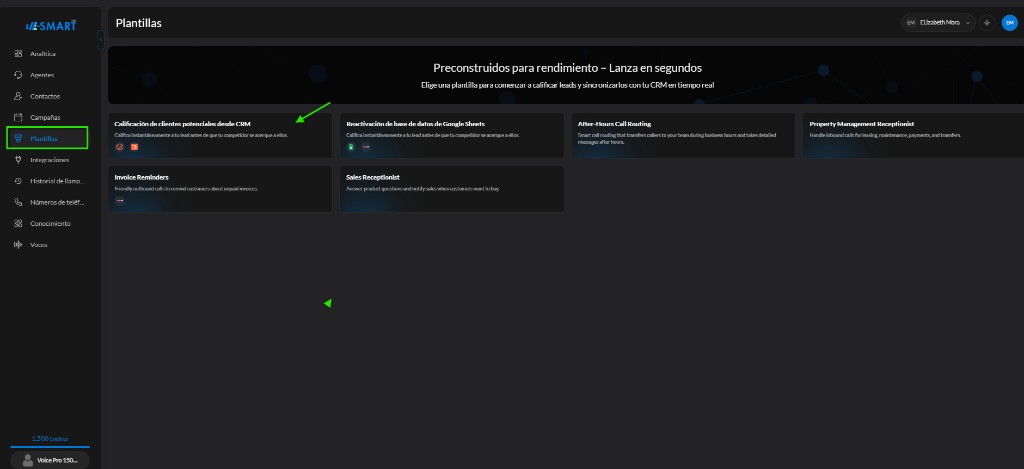
Task: Click the blue credits progress bar
Action: coord(50,447)
